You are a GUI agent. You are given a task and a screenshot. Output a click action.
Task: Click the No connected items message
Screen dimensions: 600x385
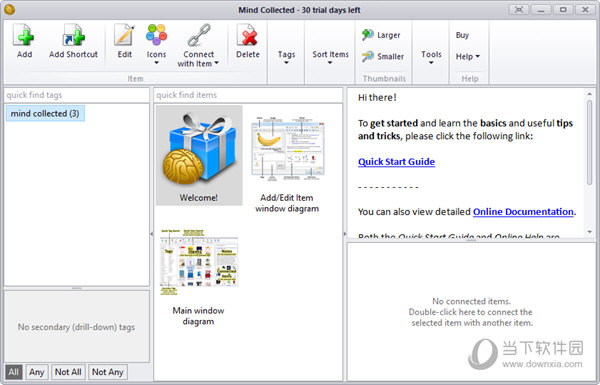[471, 312]
